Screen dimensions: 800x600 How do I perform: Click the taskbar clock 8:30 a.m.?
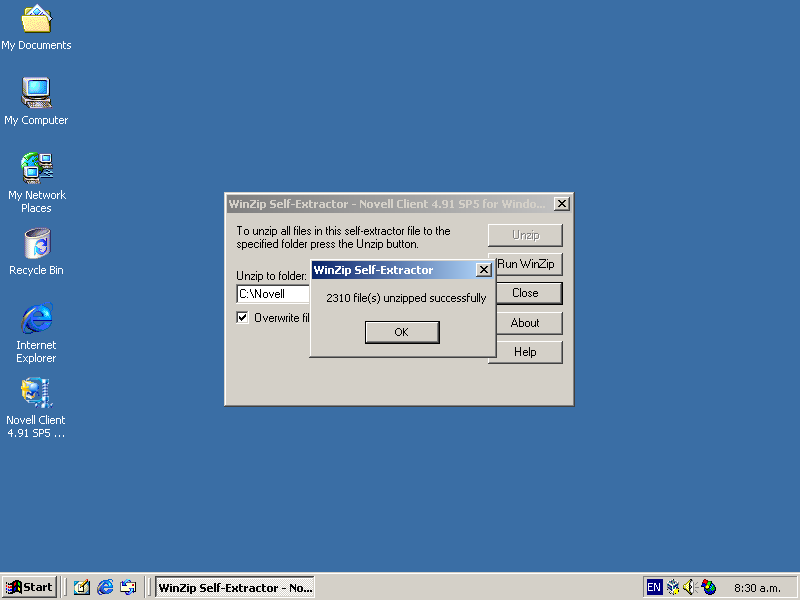(x=757, y=588)
